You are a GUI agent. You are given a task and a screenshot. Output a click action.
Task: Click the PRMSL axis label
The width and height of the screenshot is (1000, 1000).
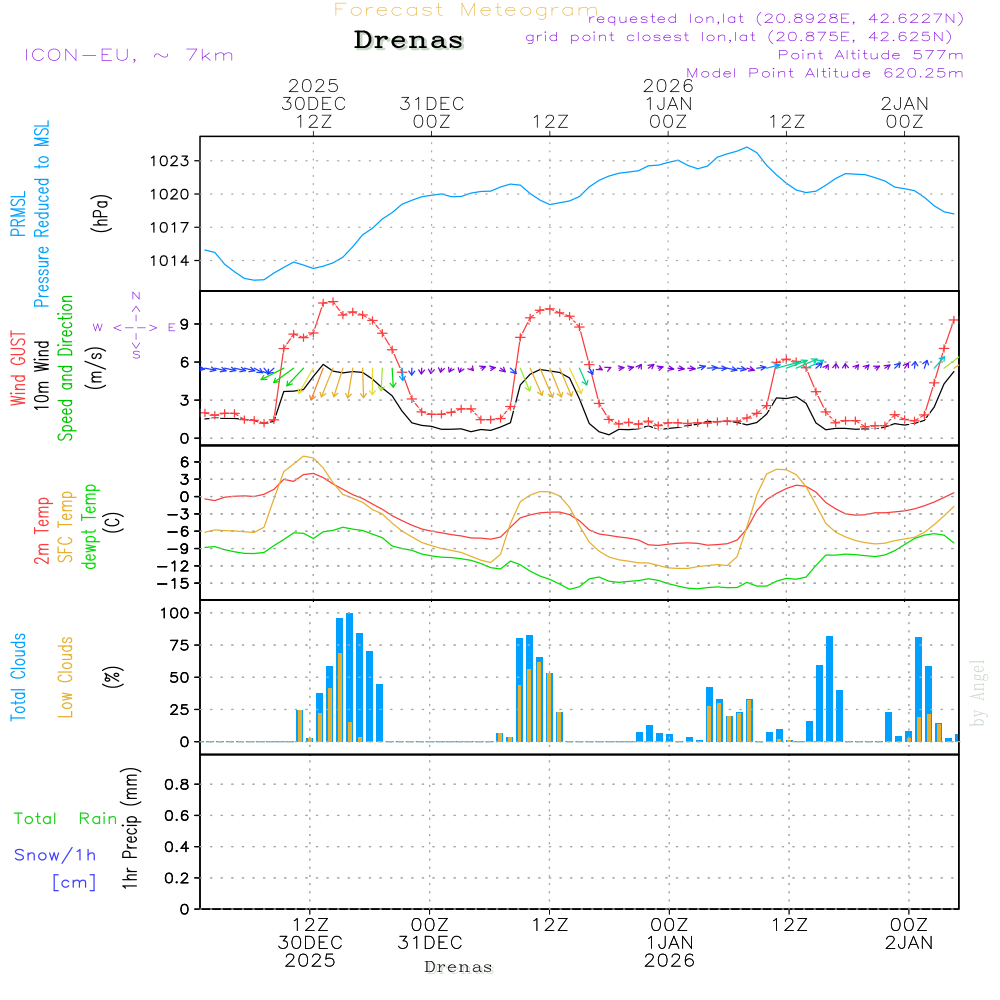(x=17, y=211)
